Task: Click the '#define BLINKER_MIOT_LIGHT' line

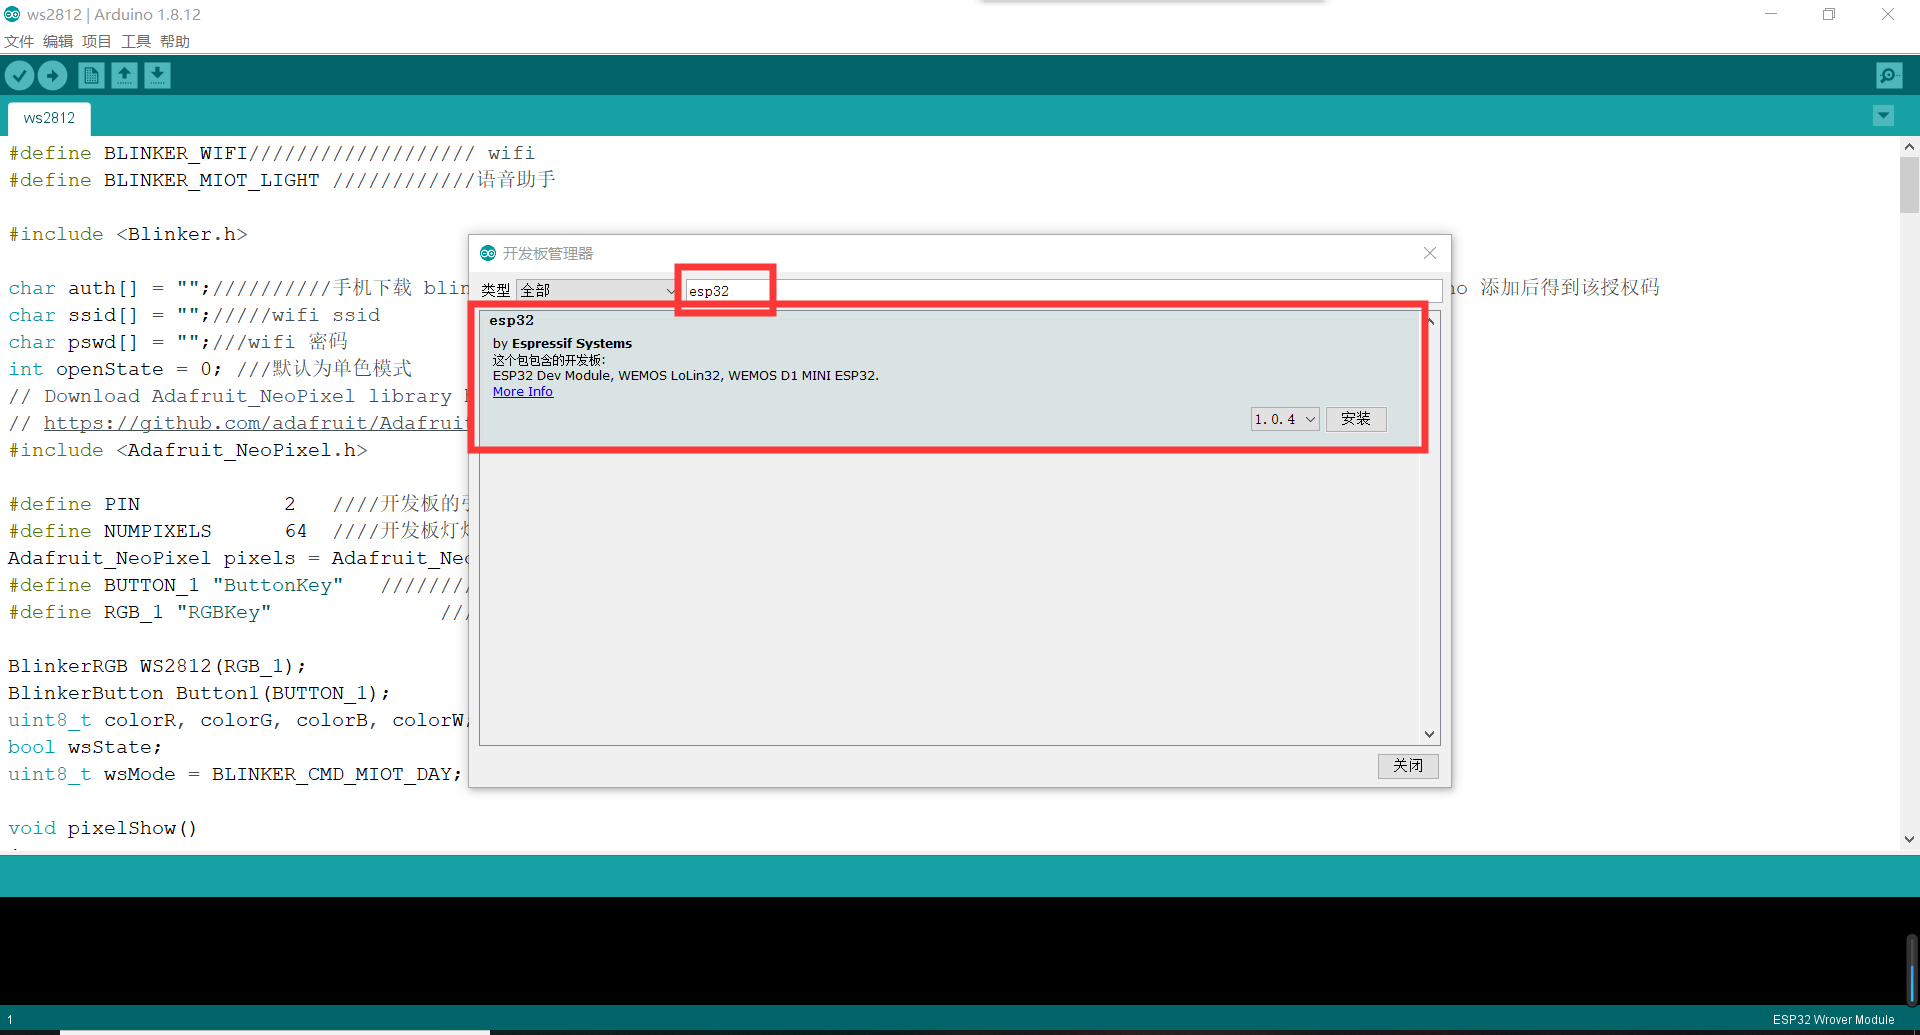Action: pos(282,180)
